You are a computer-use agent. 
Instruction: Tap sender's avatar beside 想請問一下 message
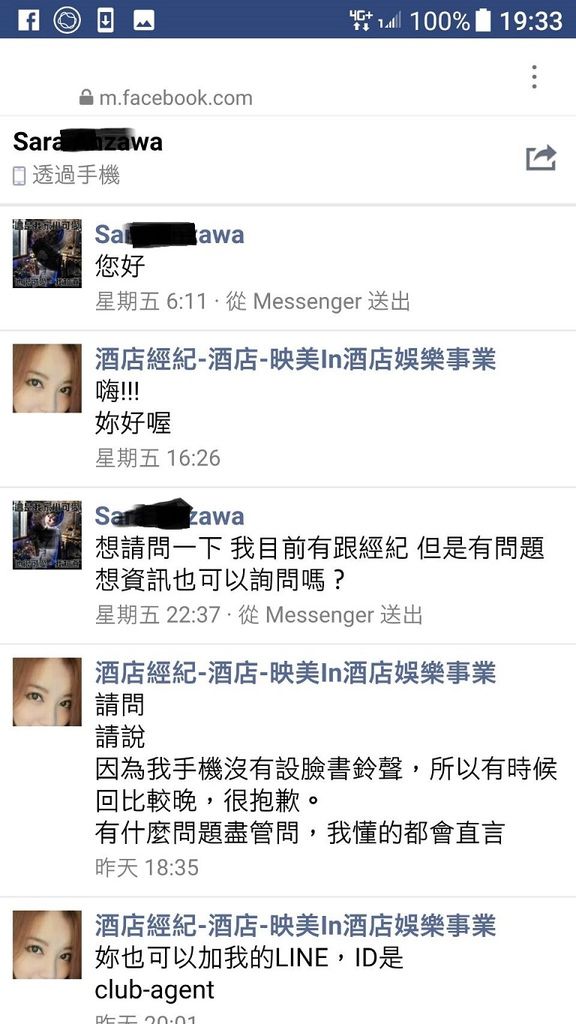[x=47, y=535]
